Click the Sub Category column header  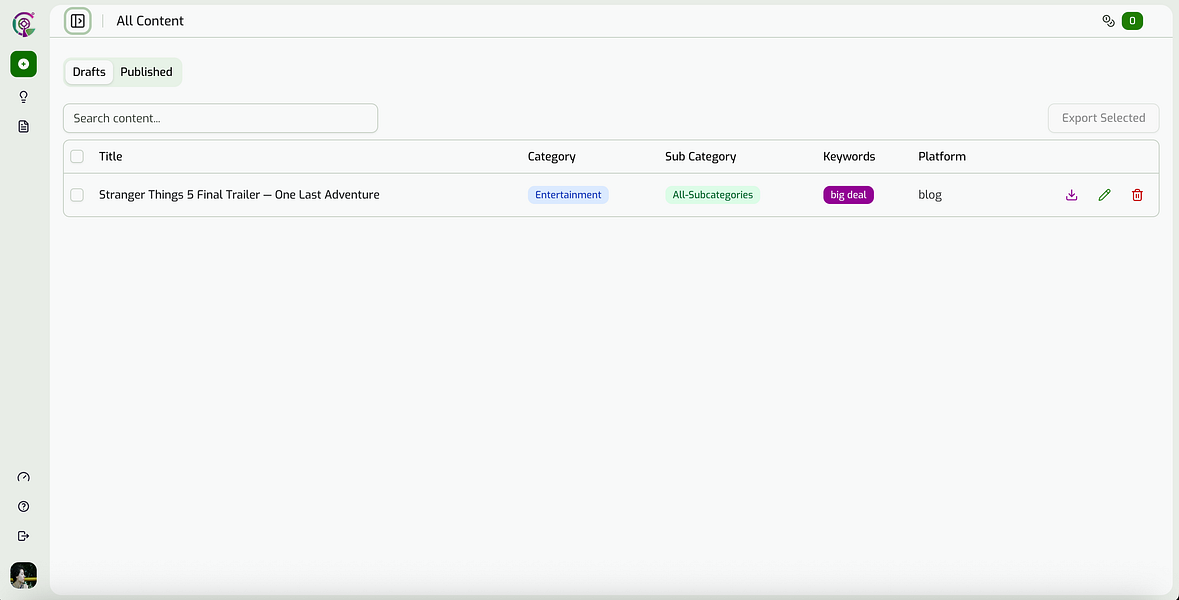(700, 156)
